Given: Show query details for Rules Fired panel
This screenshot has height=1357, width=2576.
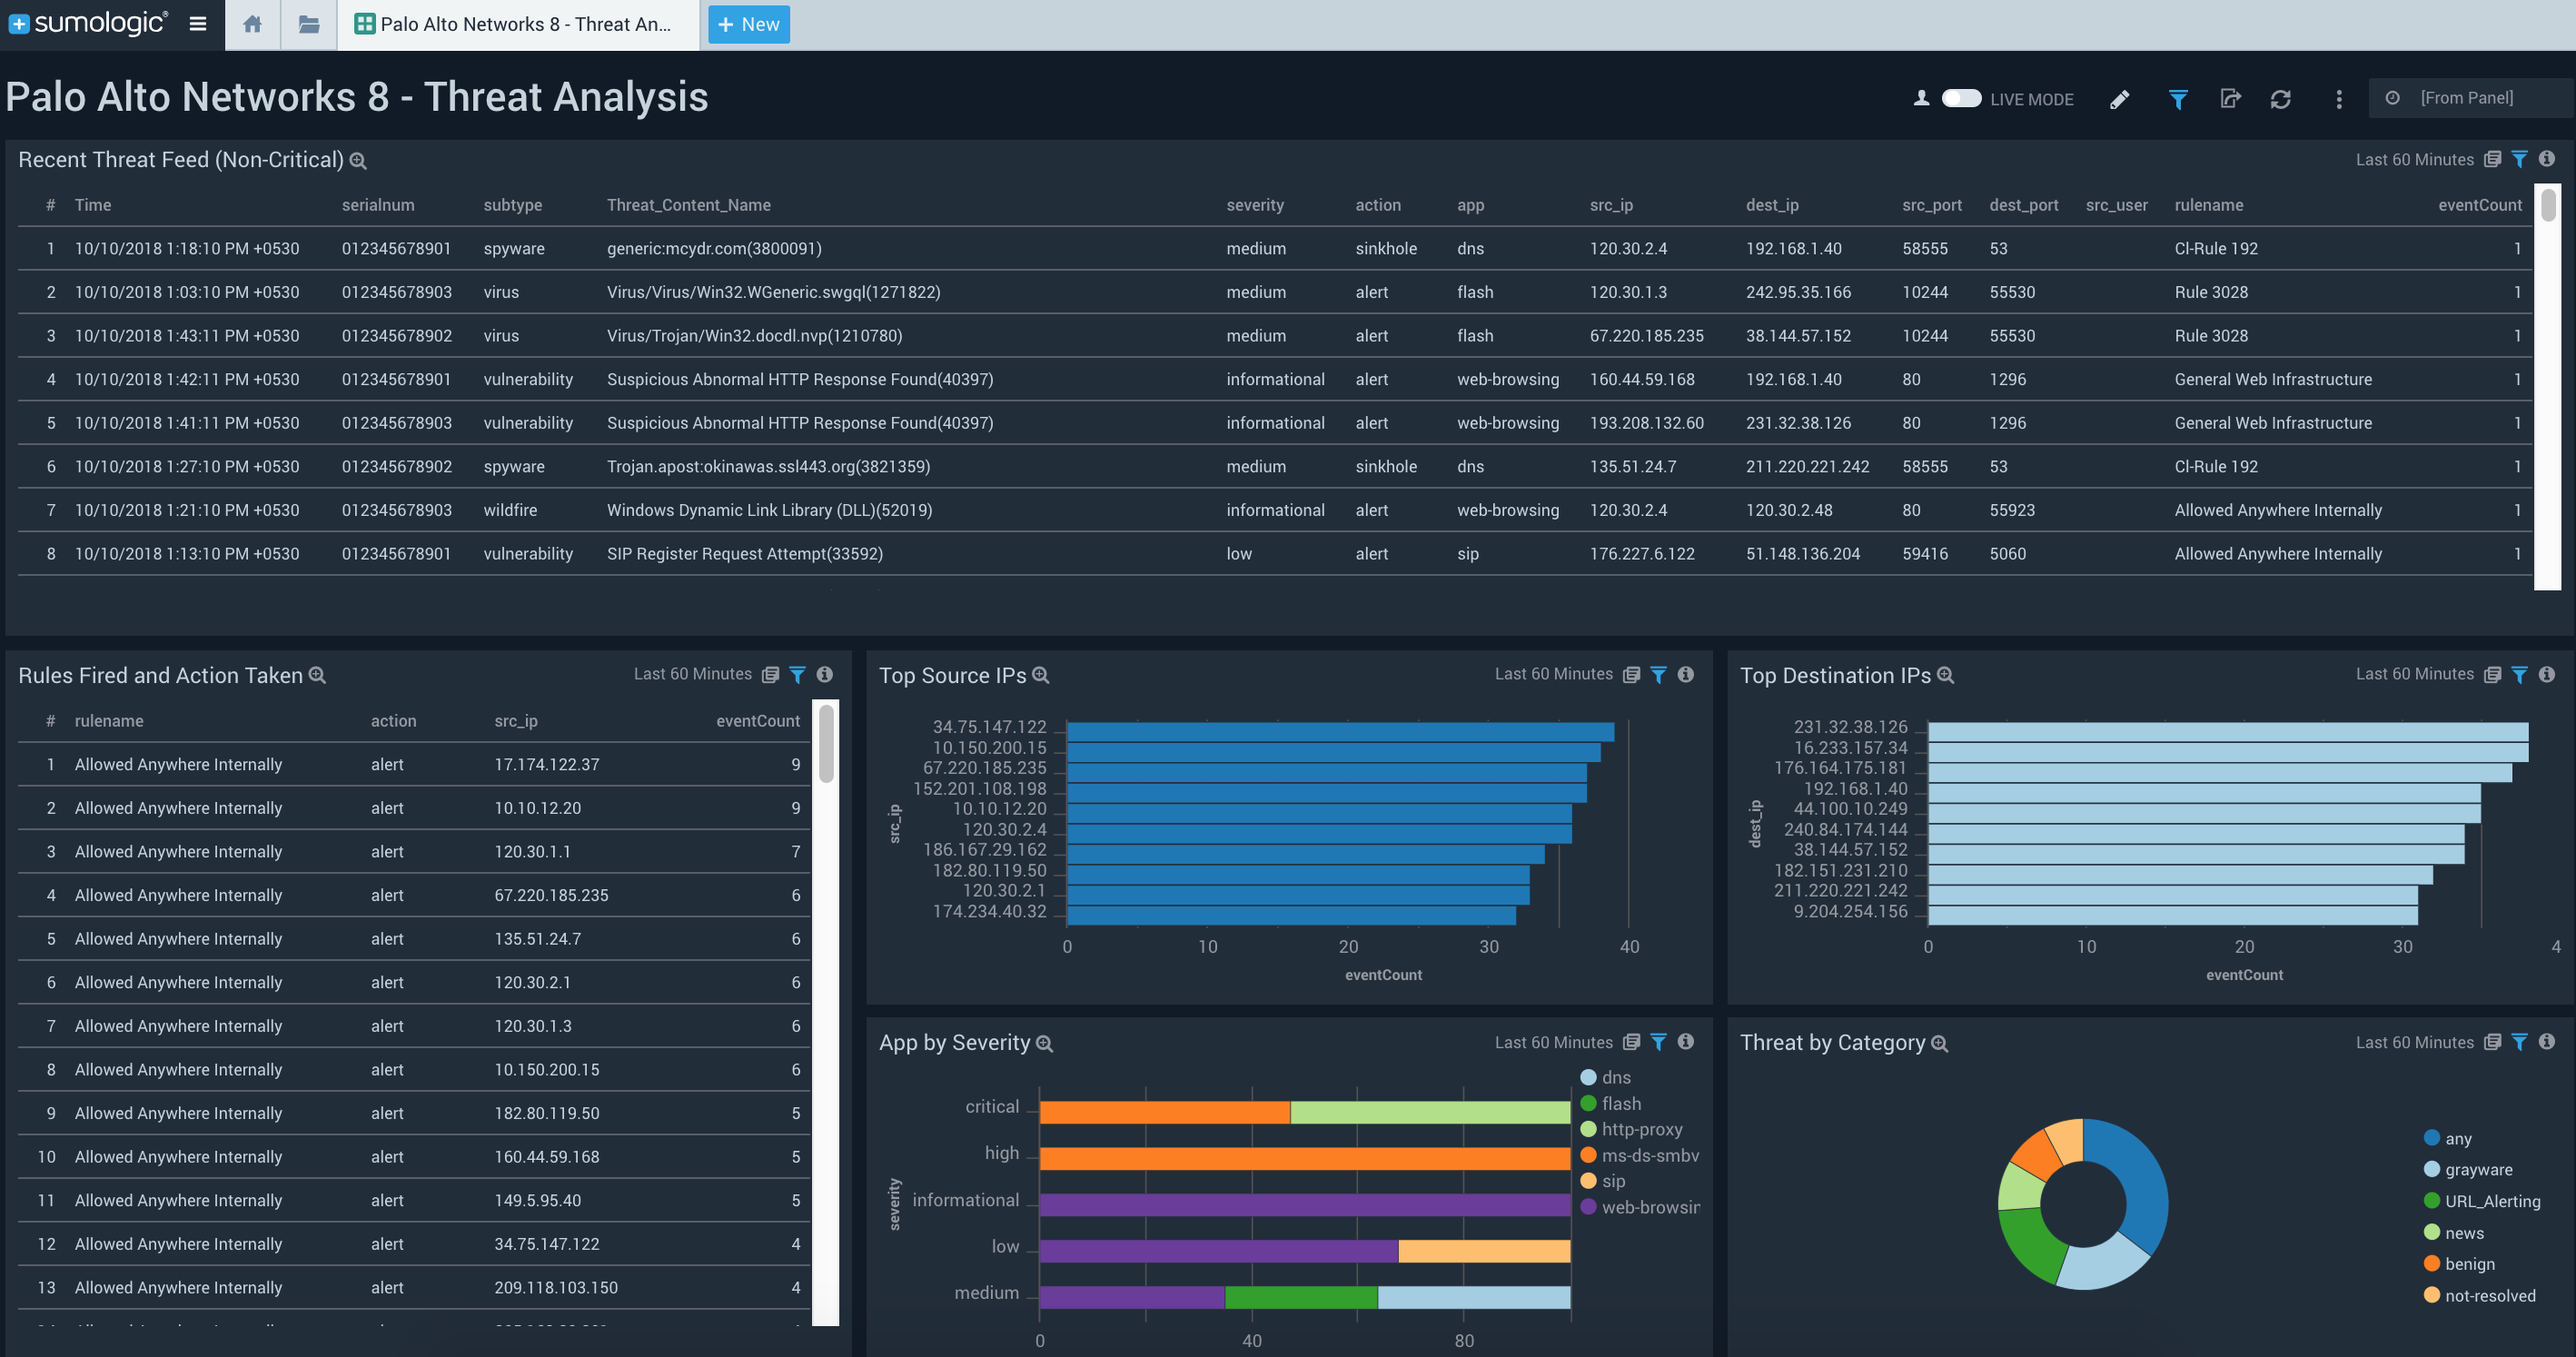Looking at the screenshot, I should click(x=770, y=674).
